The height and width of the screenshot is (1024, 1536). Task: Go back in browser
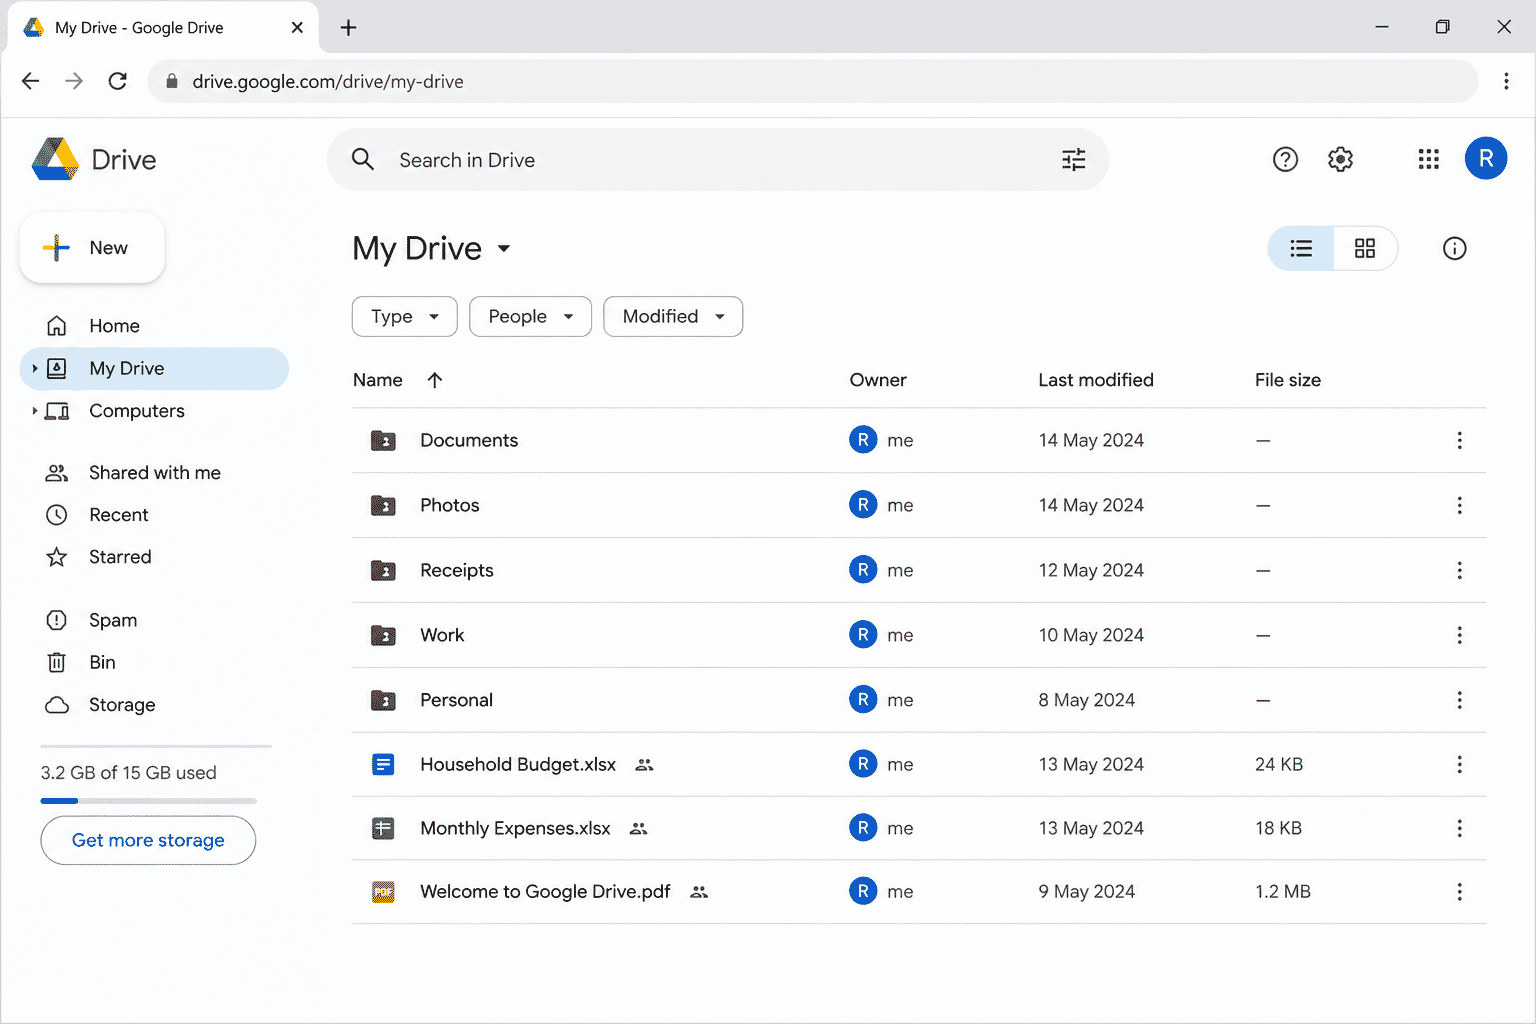(31, 81)
